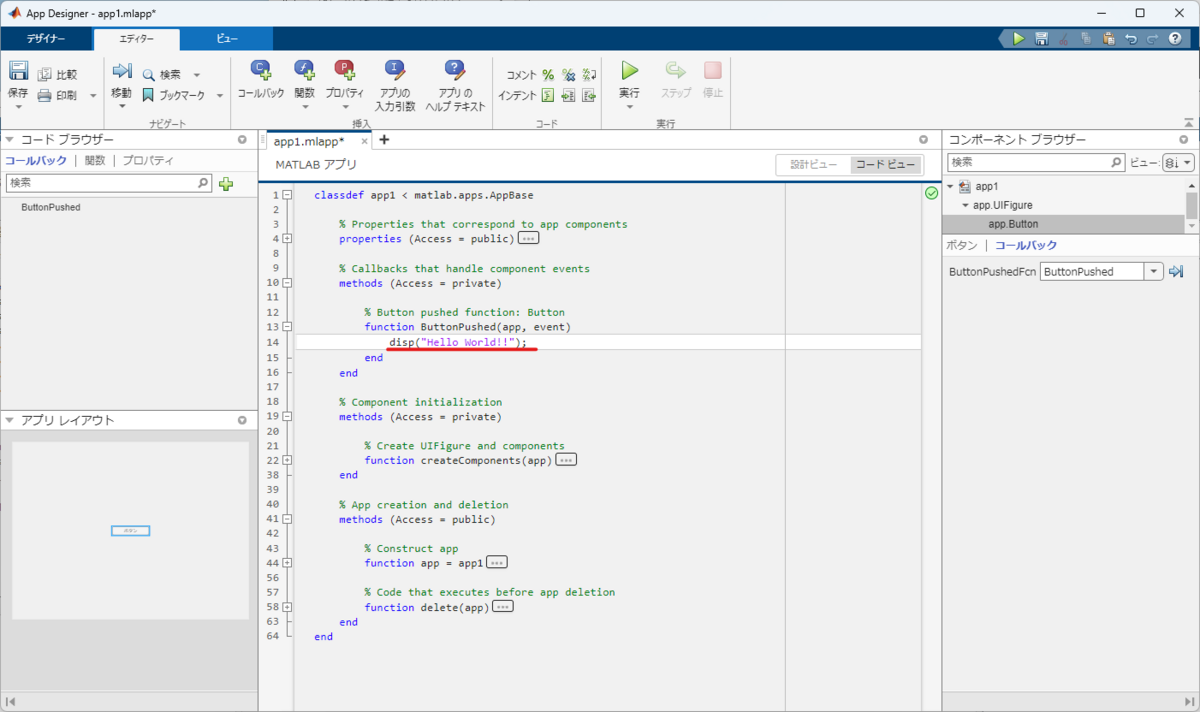This screenshot has height=712, width=1200.
Task: Click the App Help Text icon
Action: tap(455, 71)
